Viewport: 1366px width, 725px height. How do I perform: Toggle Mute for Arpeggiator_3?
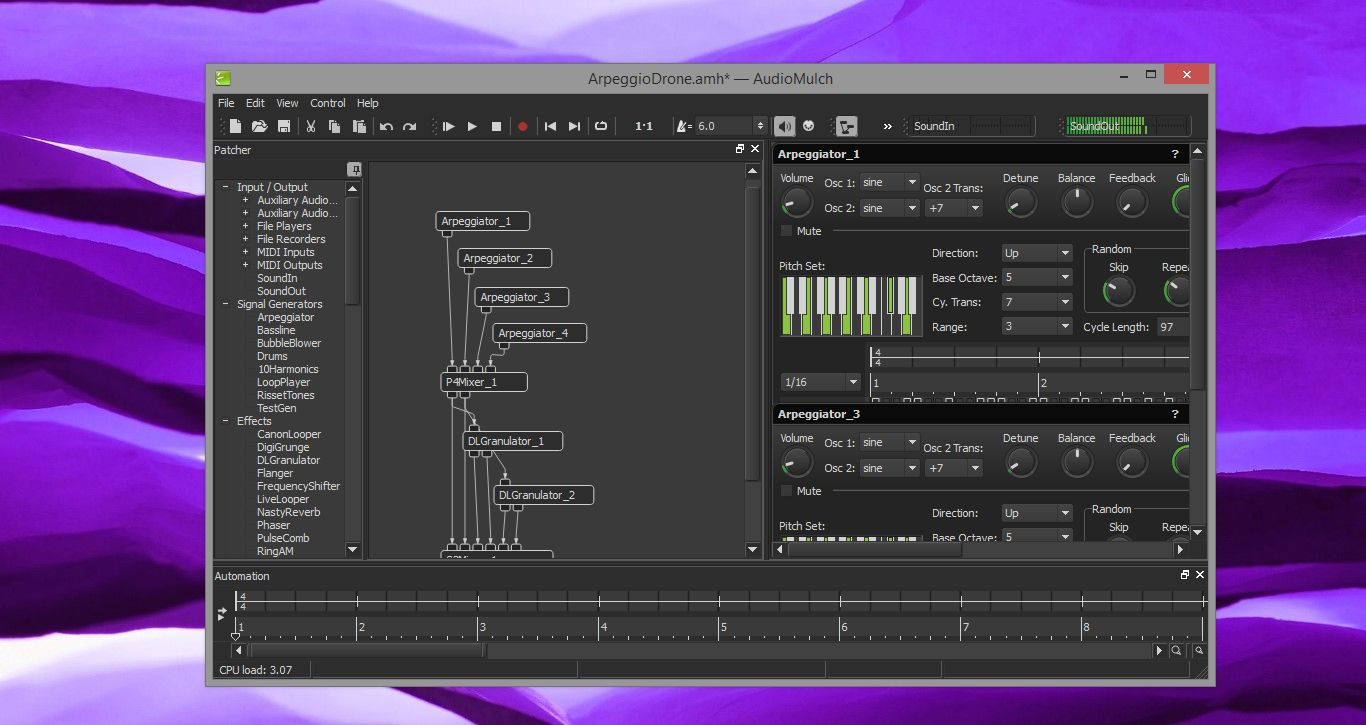point(787,490)
